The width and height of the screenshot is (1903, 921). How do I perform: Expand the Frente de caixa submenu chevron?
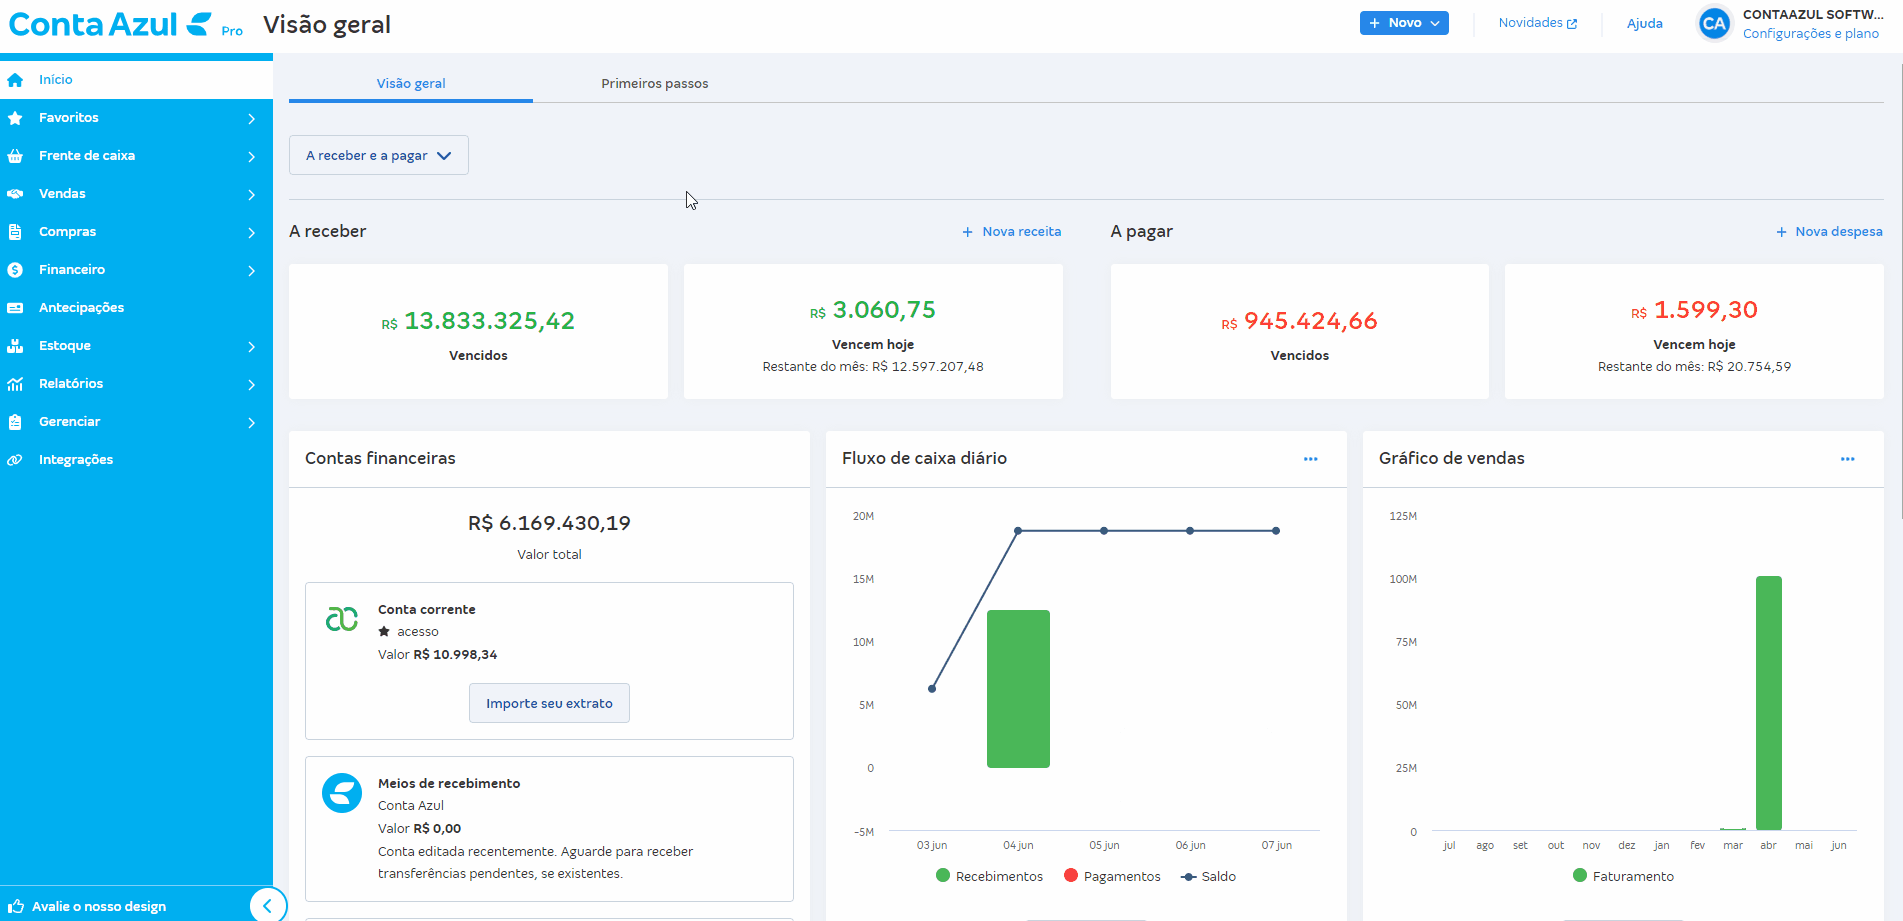251,157
